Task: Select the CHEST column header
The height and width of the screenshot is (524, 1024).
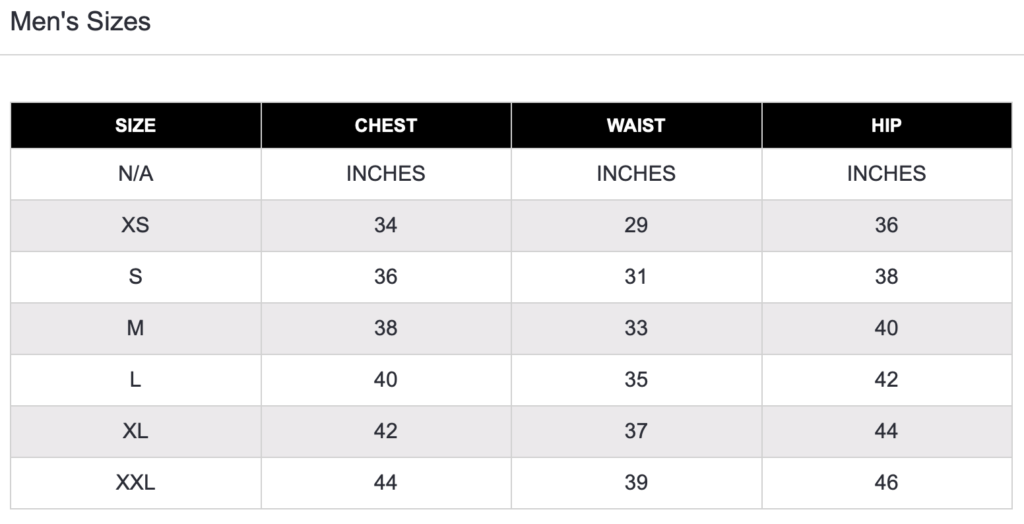Action: (386, 125)
